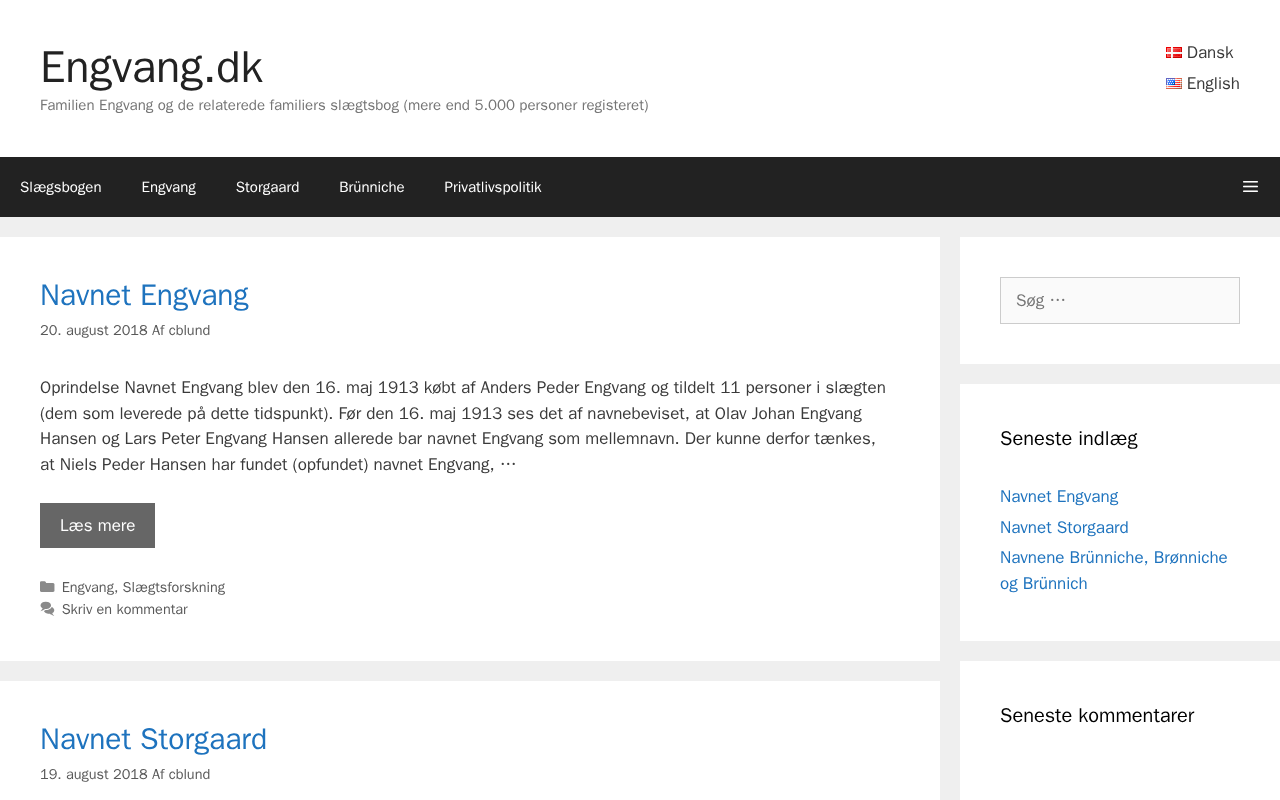Click the Danish flag icon
Image resolution: width=1280 pixels, height=800 pixels.
coord(1174,53)
